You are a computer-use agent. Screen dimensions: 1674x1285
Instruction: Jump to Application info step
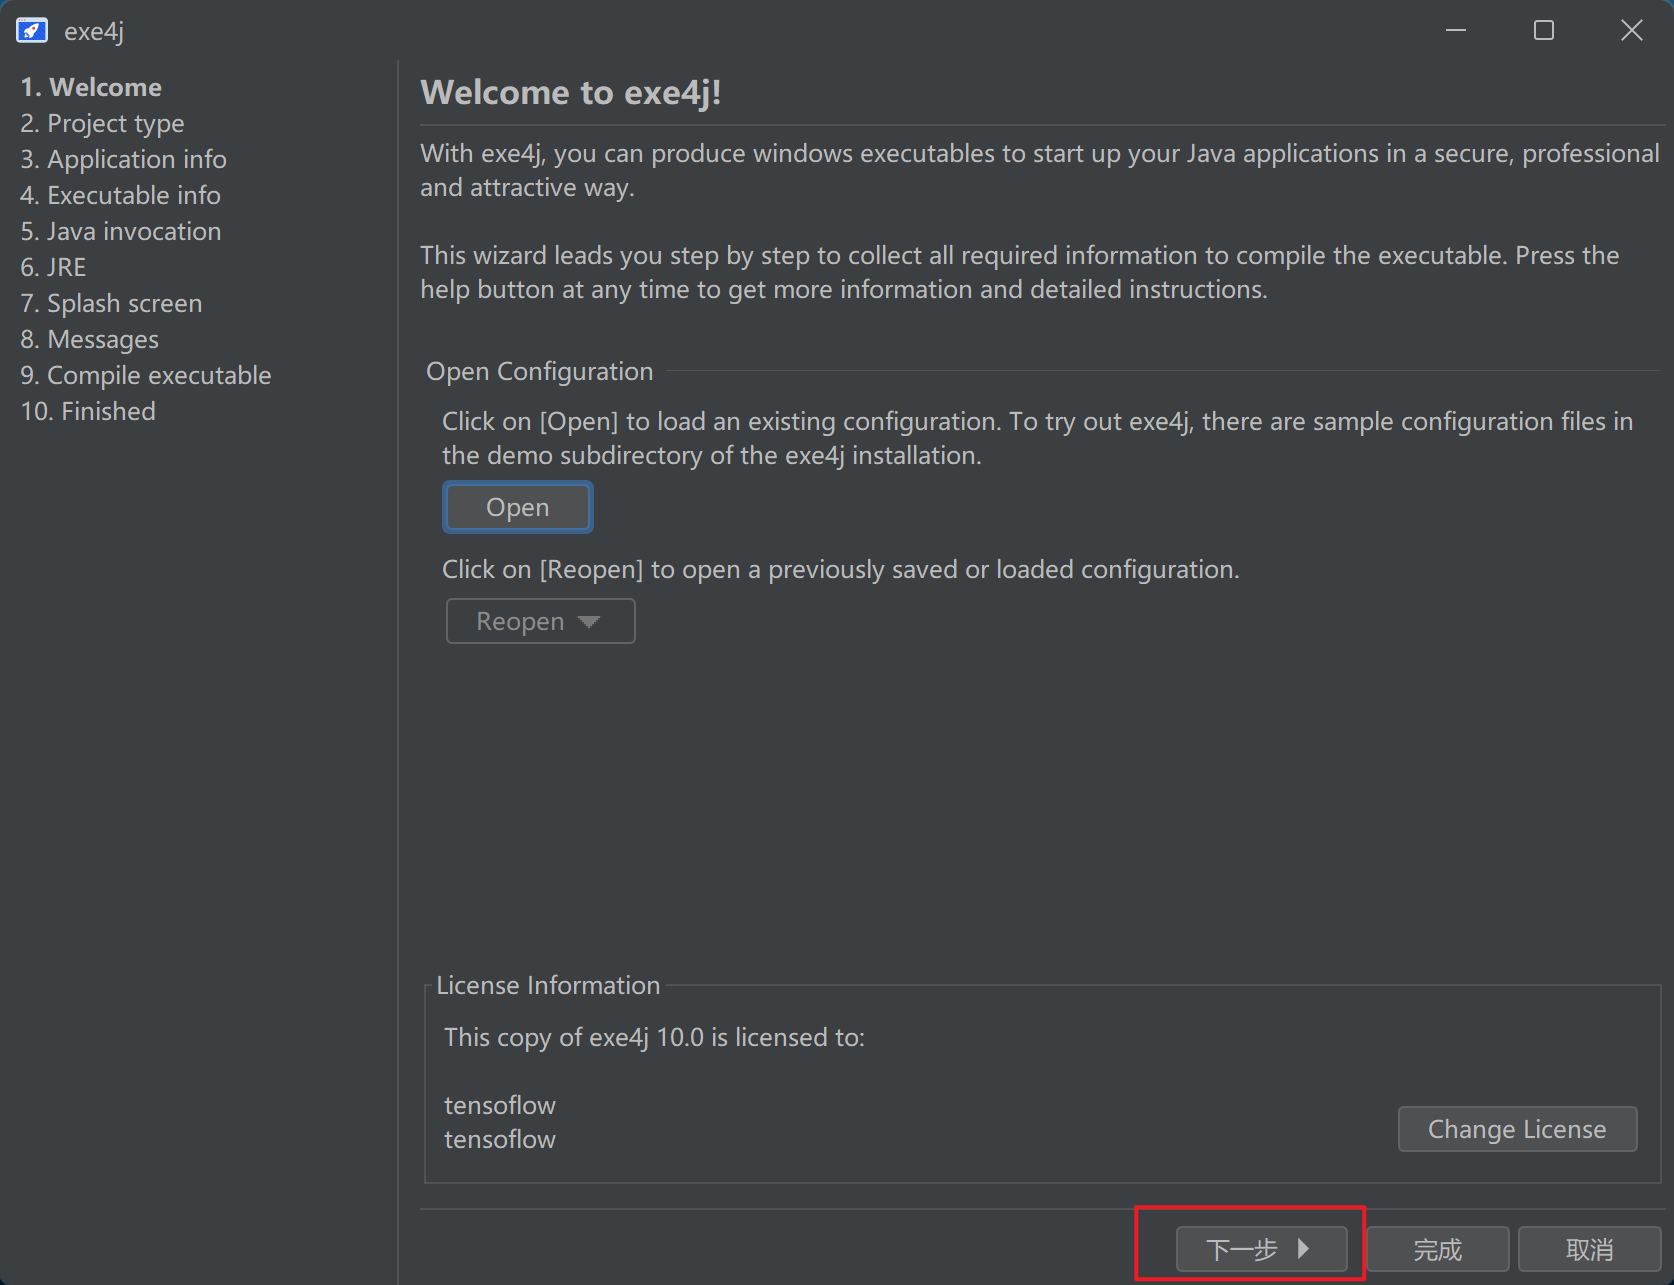pyautogui.click(x=123, y=159)
